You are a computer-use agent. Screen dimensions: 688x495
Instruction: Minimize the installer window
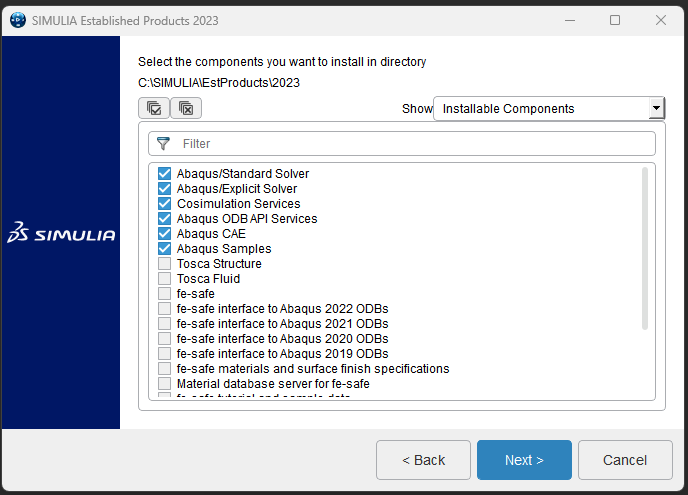point(570,20)
